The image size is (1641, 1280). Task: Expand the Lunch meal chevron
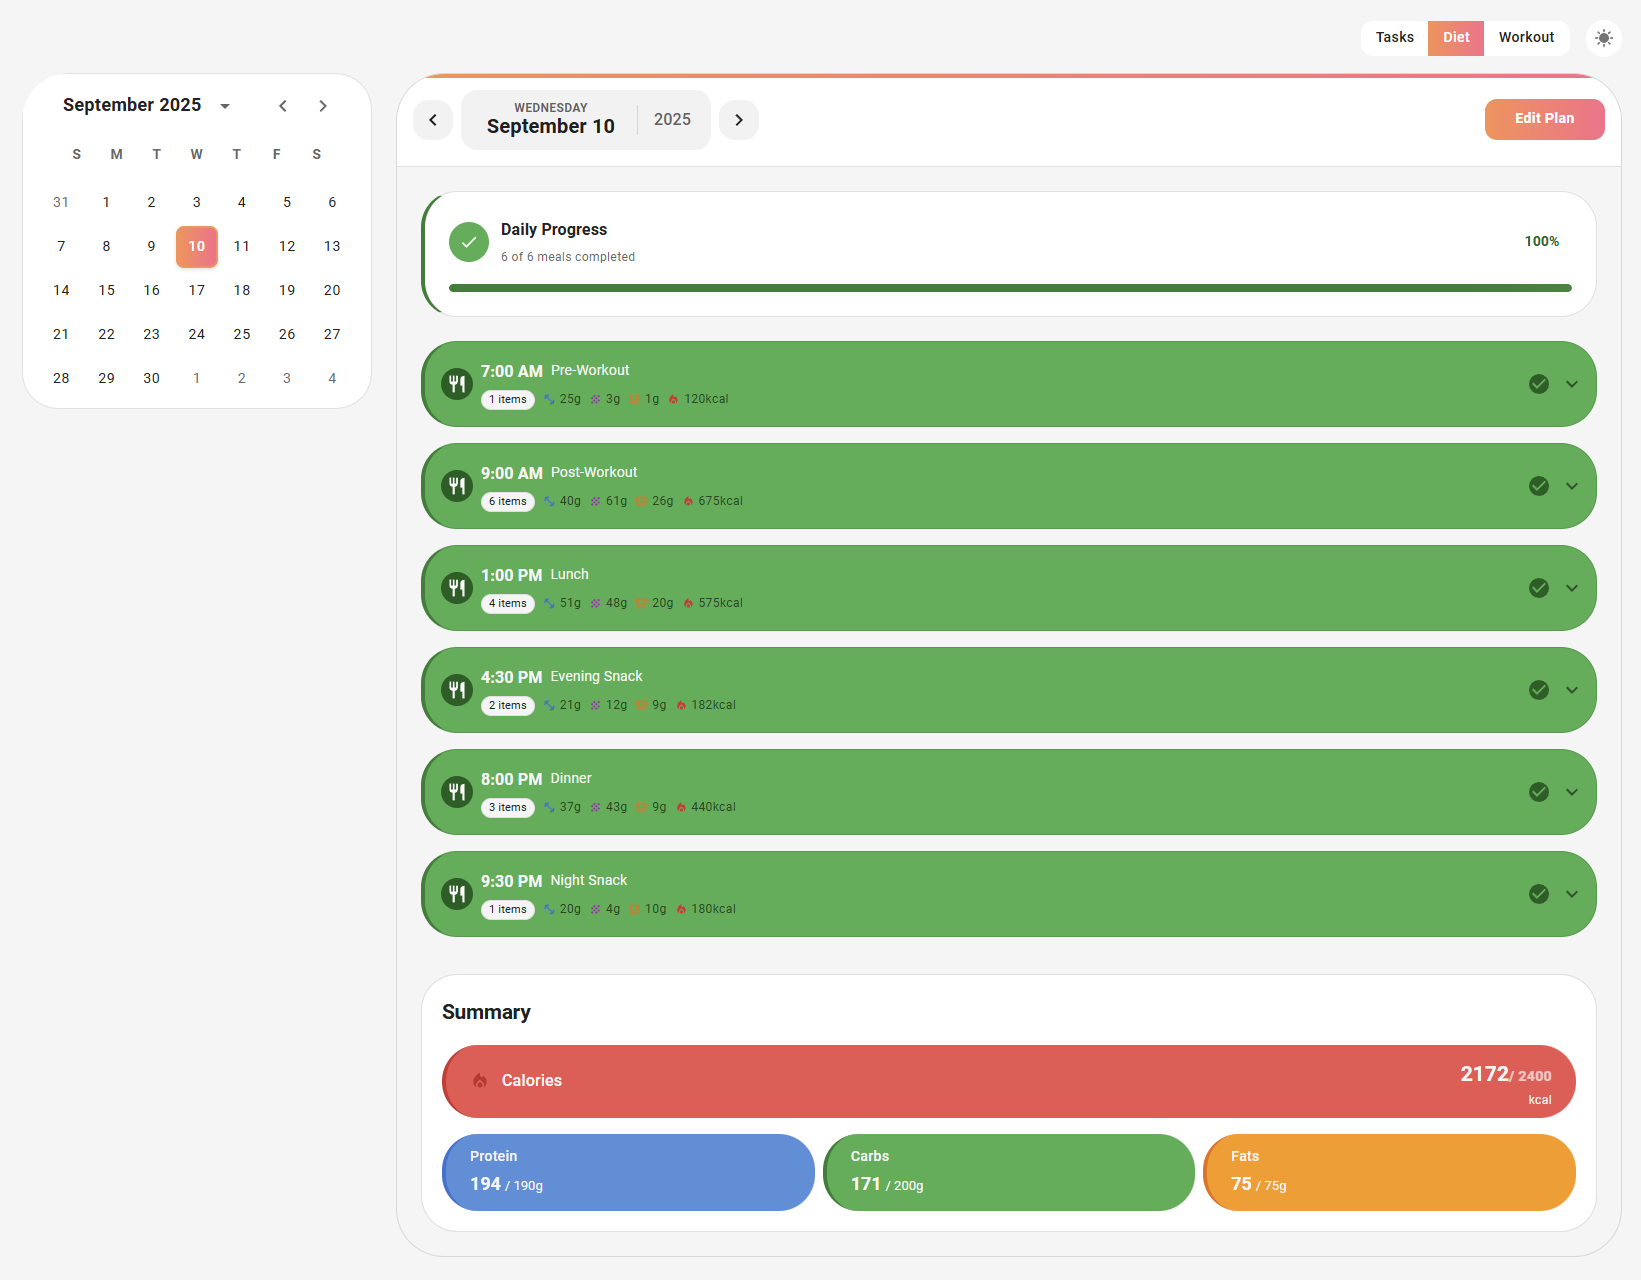coord(1572,588)
